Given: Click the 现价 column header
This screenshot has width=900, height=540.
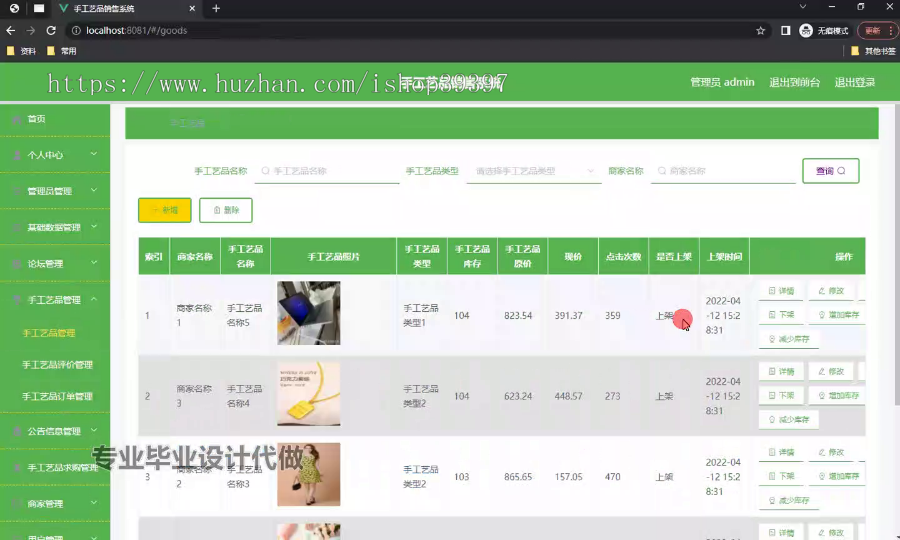Looking at the screenshot, I should click(x=573, y=257).
